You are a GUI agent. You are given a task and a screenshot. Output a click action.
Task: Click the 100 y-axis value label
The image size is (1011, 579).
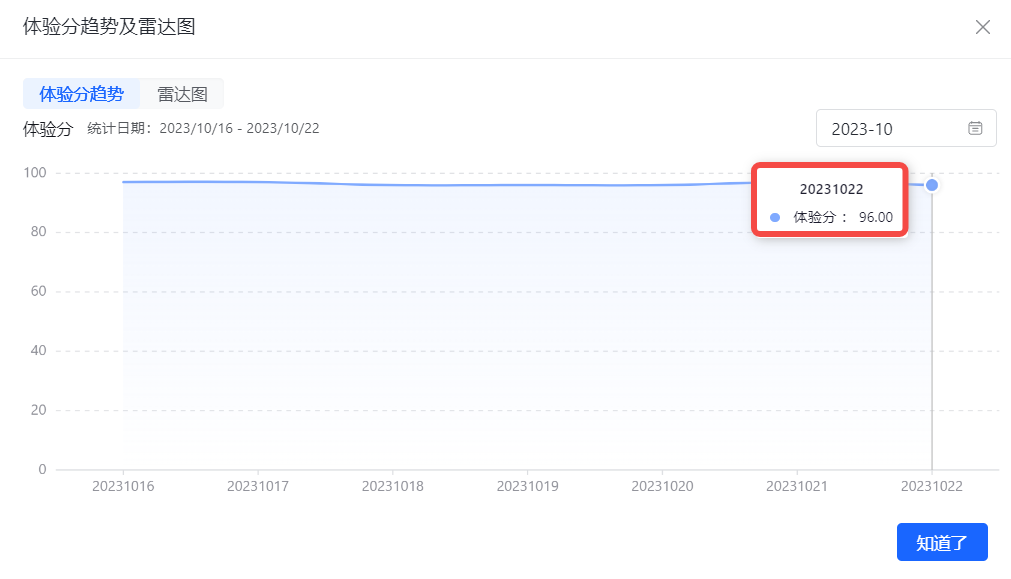35,173
